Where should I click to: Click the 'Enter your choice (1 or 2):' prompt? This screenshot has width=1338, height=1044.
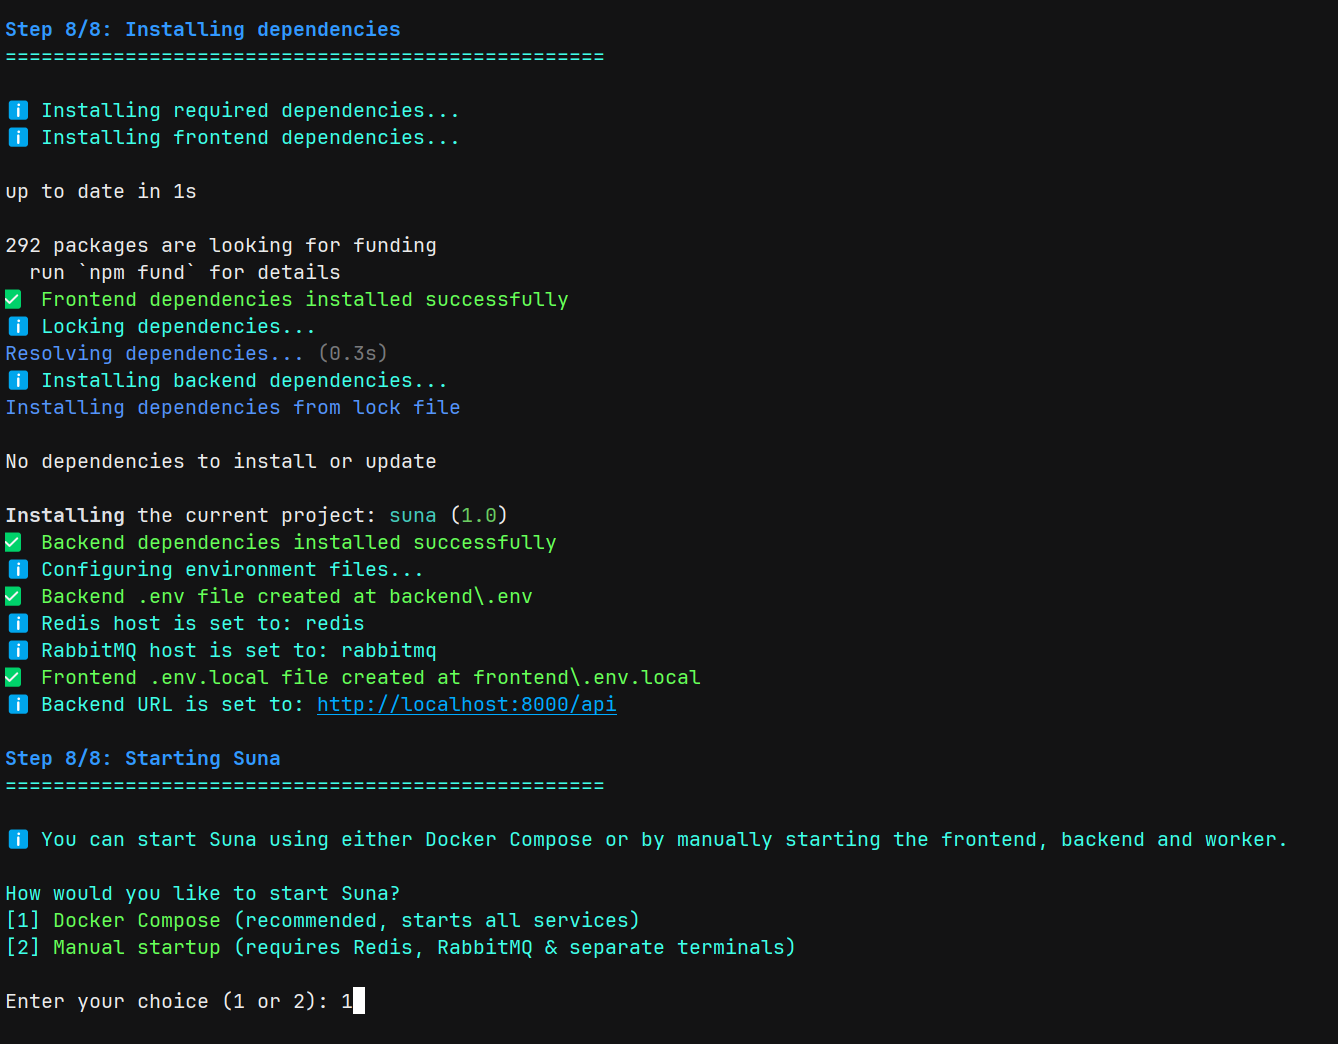point(167,1001)
